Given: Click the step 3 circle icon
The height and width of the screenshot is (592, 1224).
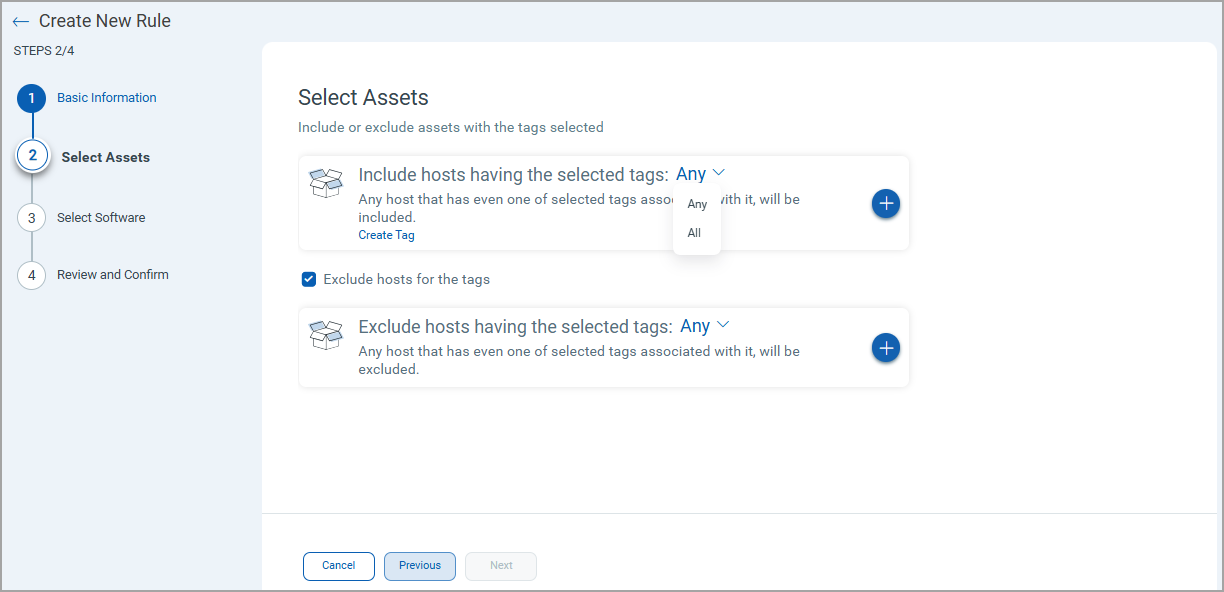Looking at the screenshot, I should tap(32, 218).
